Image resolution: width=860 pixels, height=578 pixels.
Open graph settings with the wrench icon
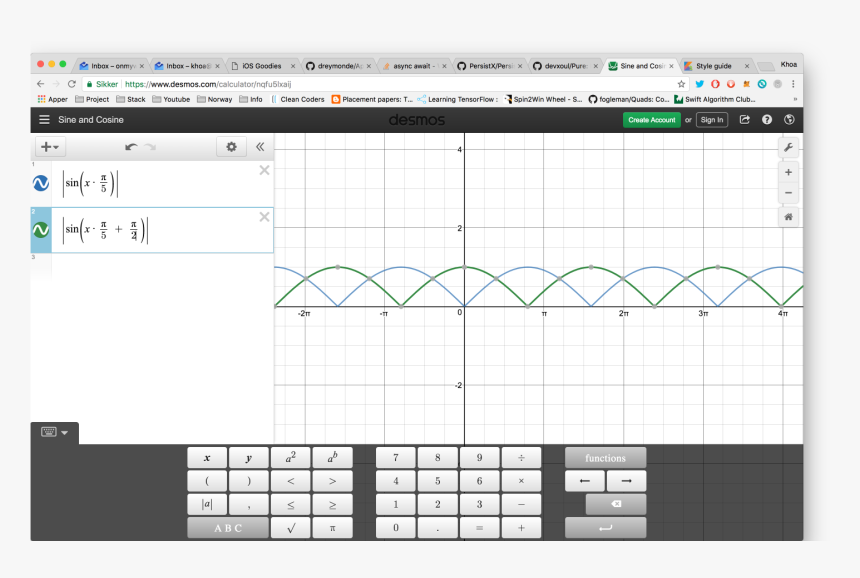(x=789, y=147)
